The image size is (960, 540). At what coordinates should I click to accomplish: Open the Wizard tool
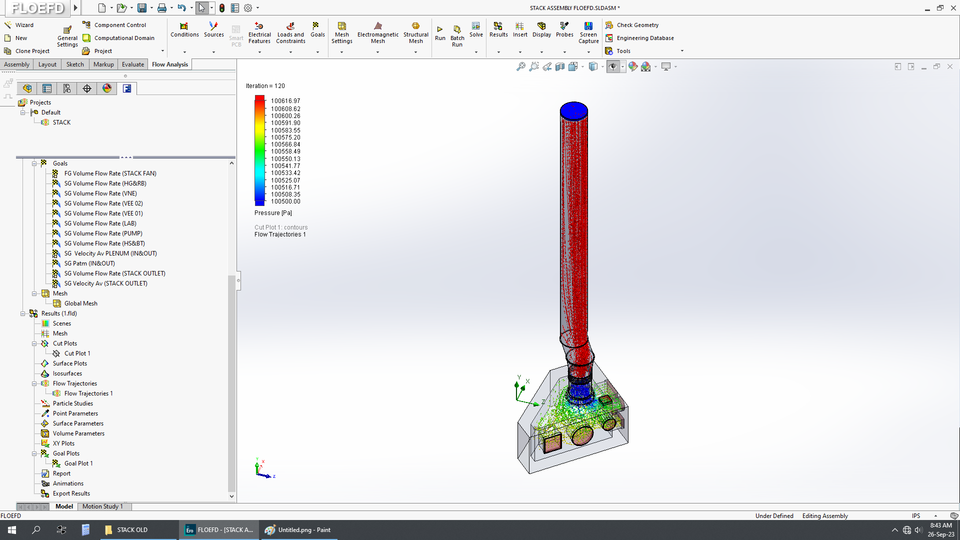[x=19, y=25]
